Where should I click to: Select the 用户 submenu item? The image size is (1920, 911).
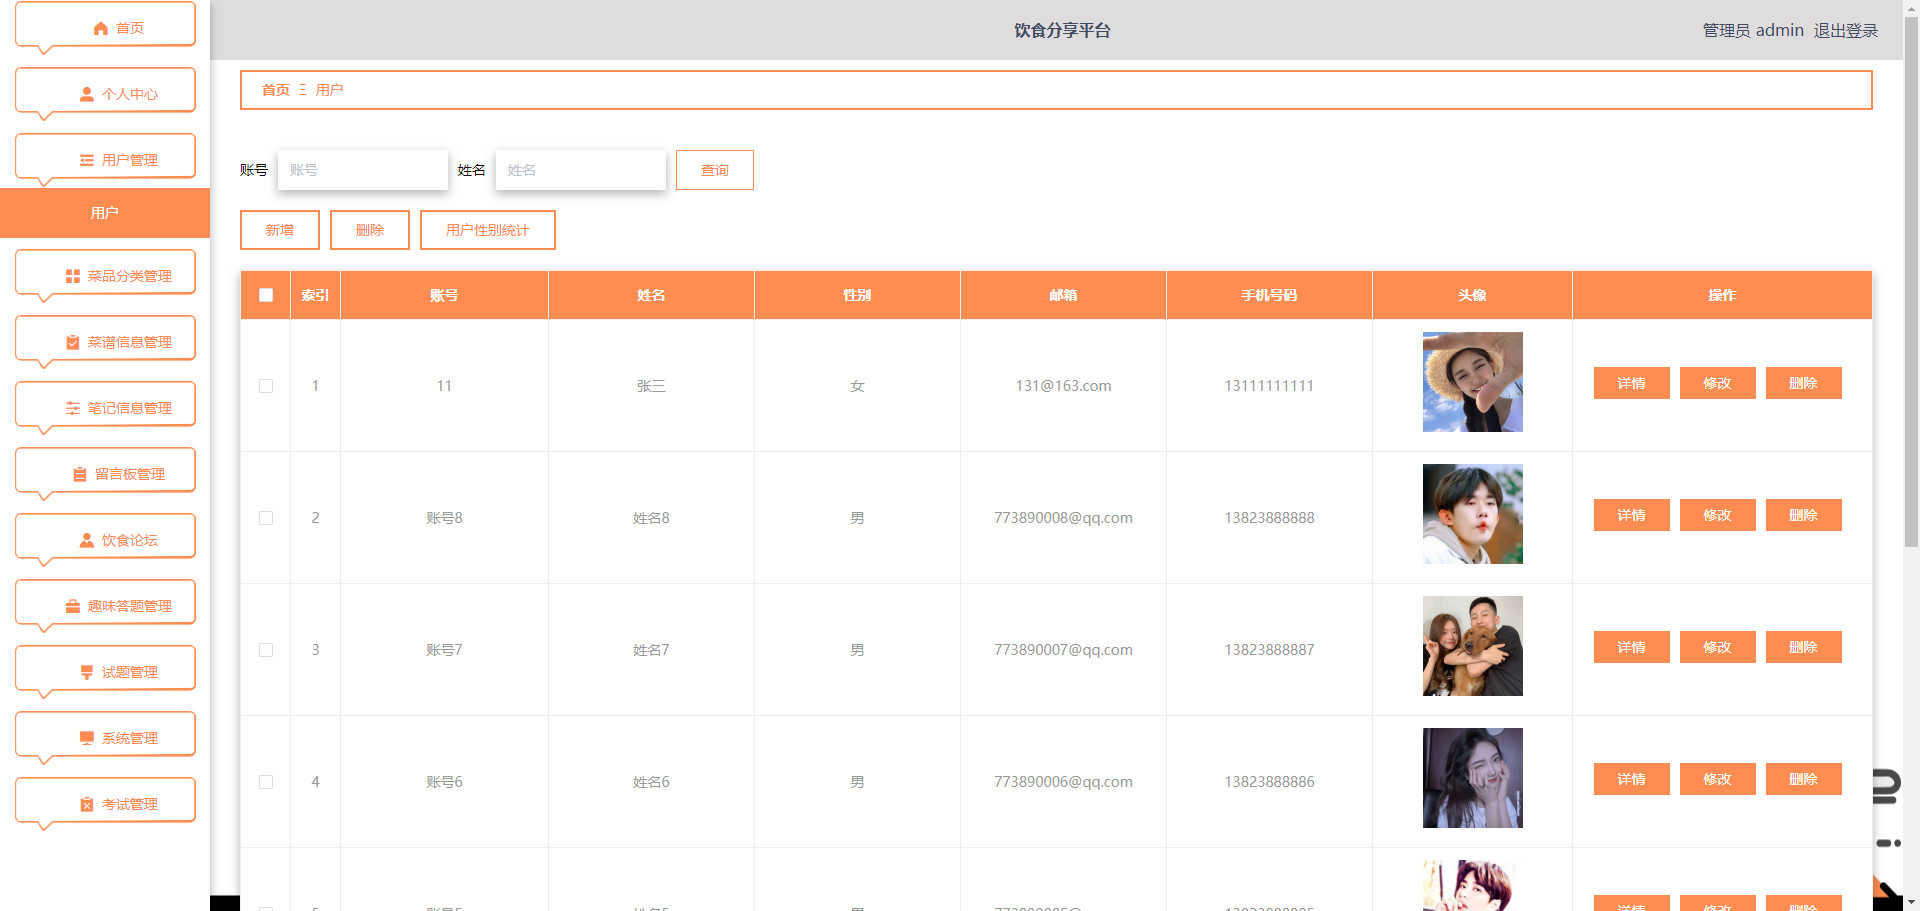click(x=105, y=213)
